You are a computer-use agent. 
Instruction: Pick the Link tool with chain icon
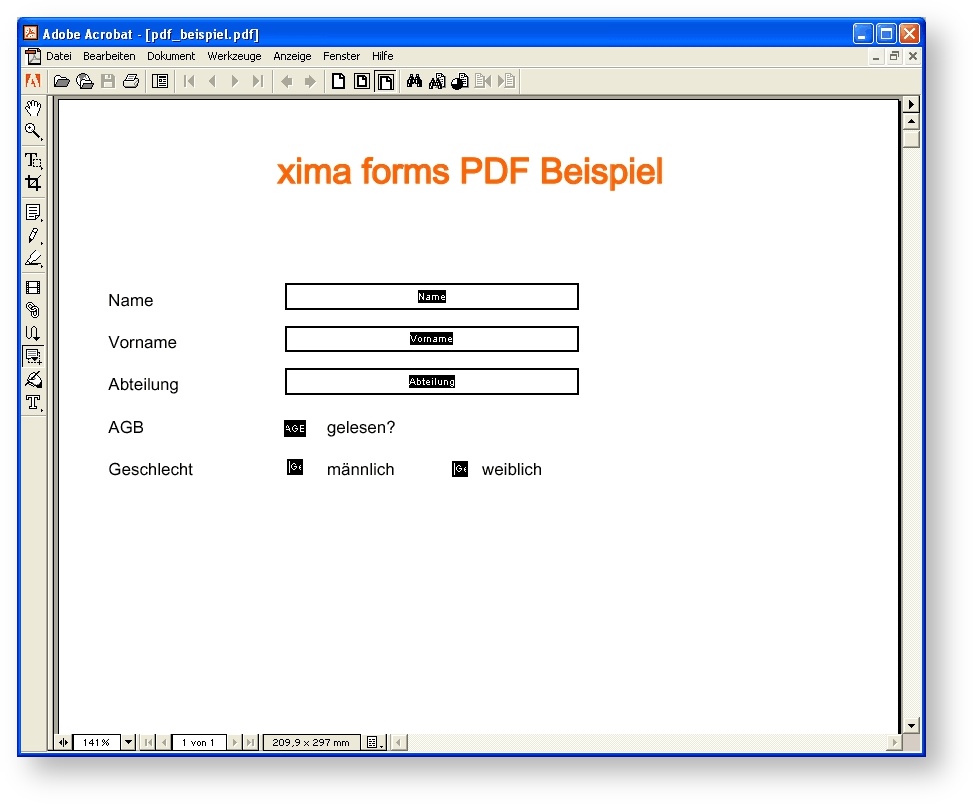33,310
